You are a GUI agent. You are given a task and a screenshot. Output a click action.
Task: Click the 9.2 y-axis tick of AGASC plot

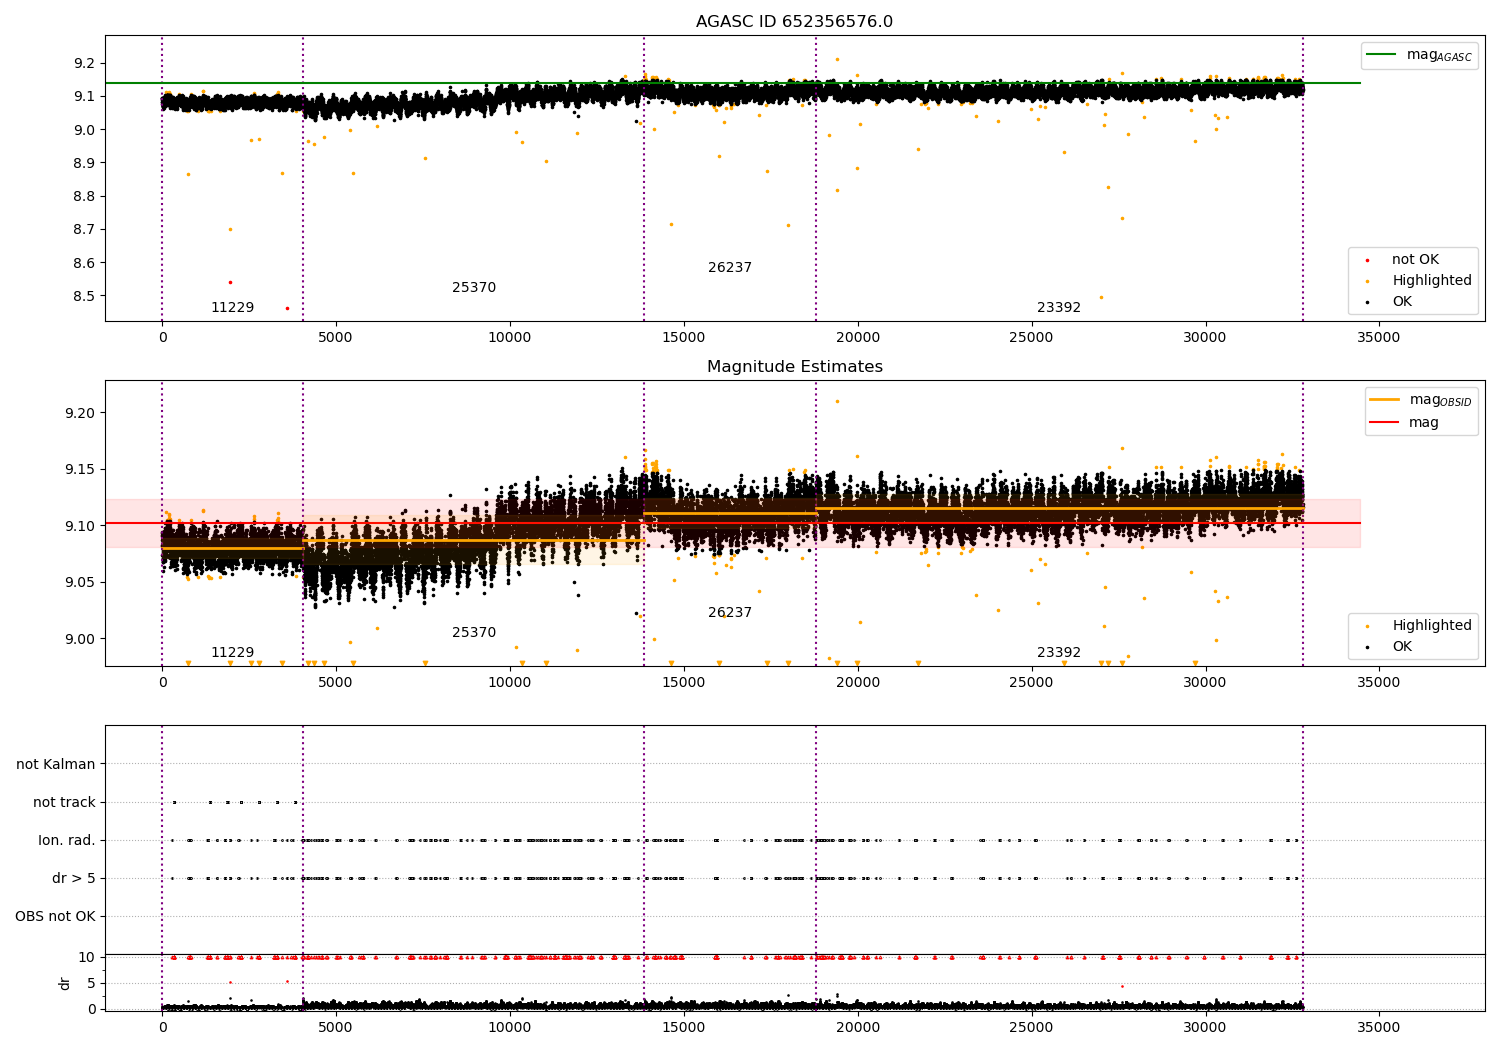(84, 63)
